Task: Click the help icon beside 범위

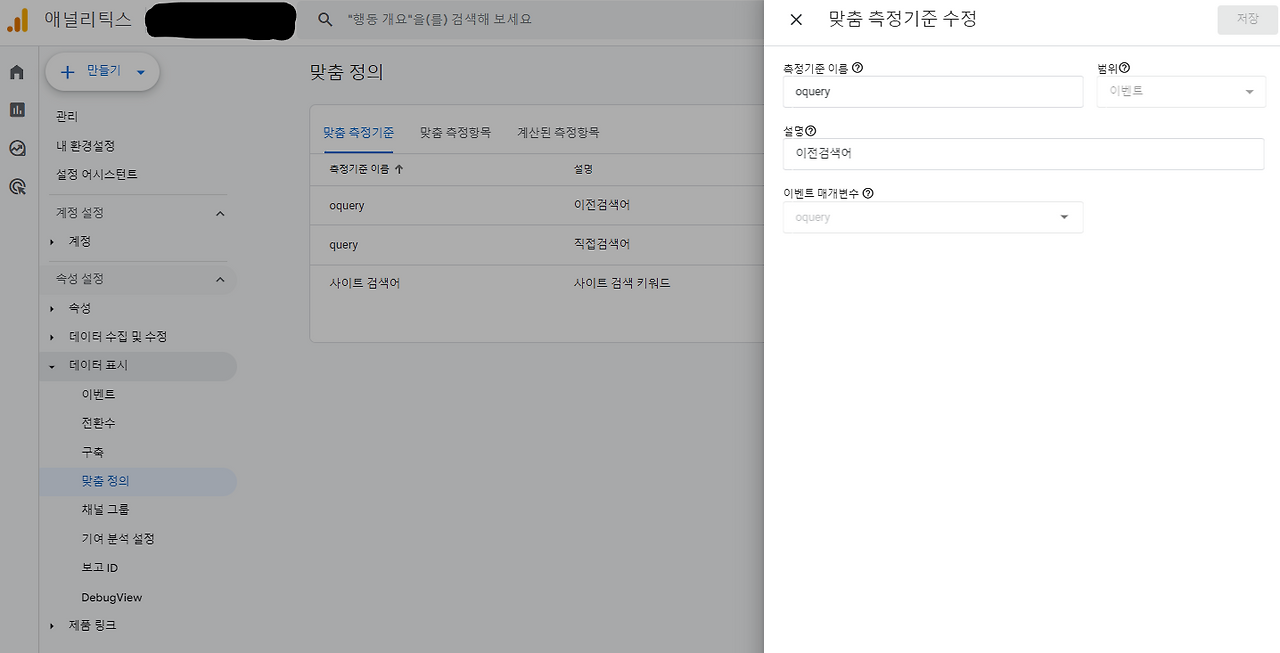Action: (1125, 67)
